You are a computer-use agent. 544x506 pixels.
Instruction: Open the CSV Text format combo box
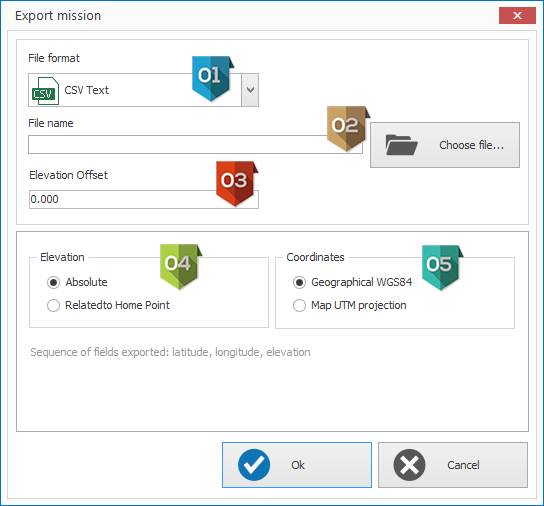[x=143, y=90]
